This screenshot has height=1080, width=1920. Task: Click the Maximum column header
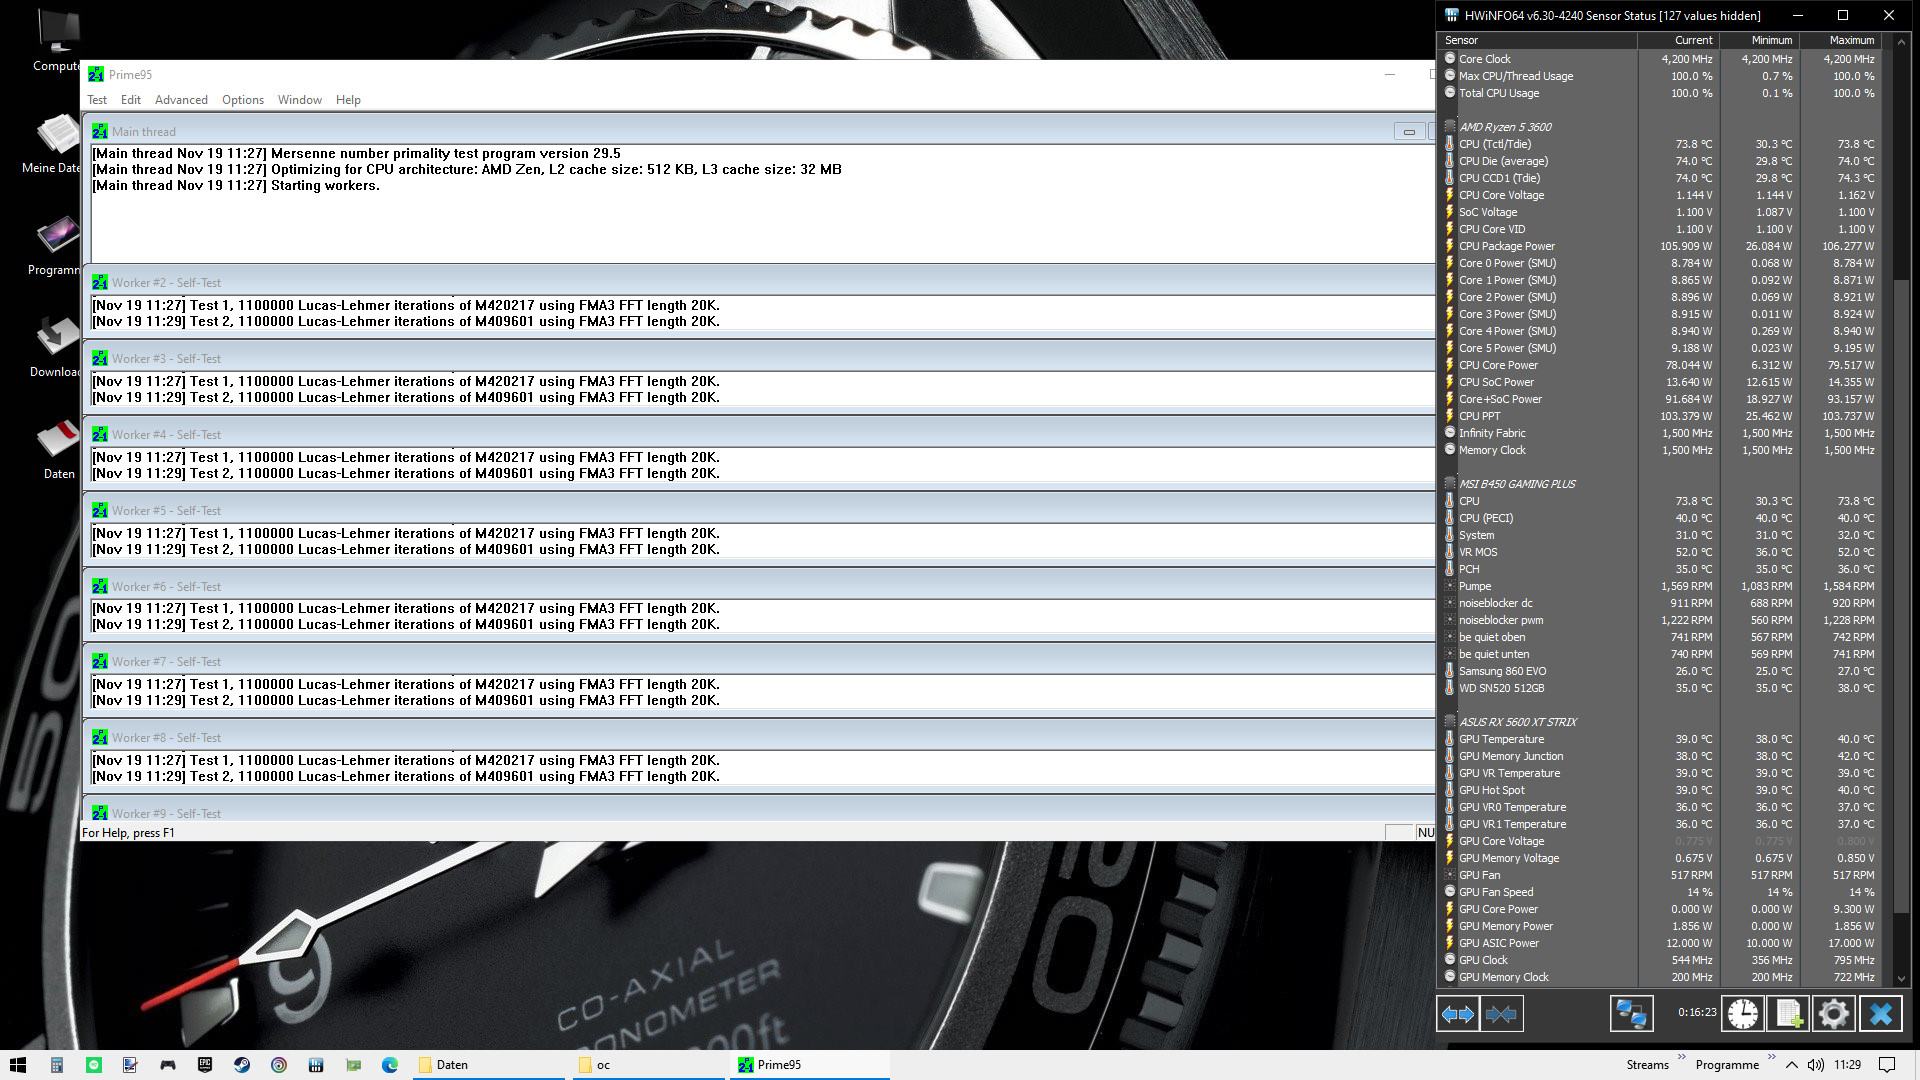(x=1840, y=41)
